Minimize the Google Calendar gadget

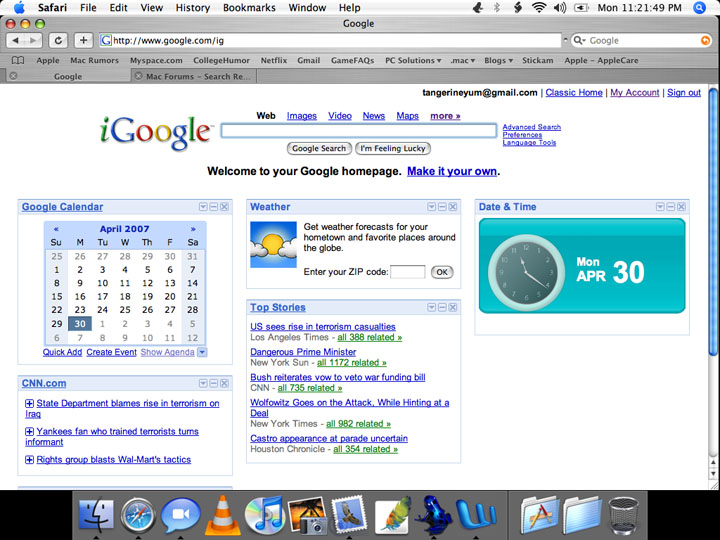[214, 207]
